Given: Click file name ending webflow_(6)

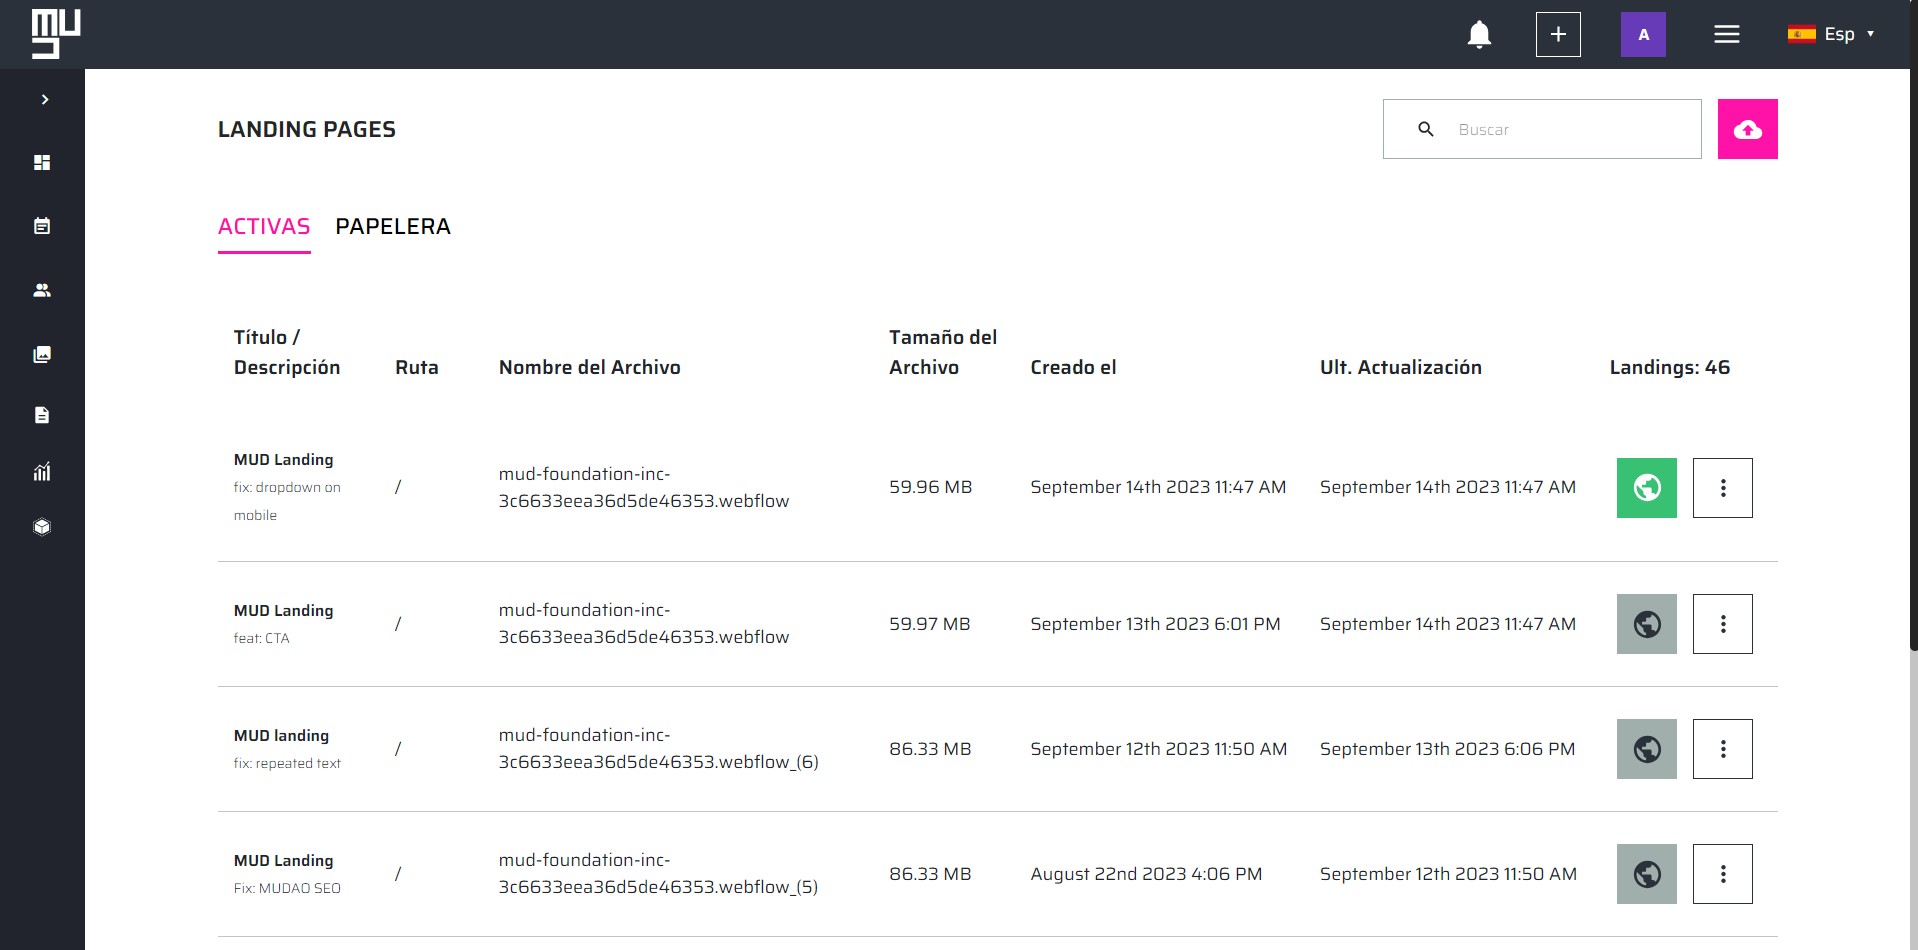Looking at the screenshot, I should [659, 749].
